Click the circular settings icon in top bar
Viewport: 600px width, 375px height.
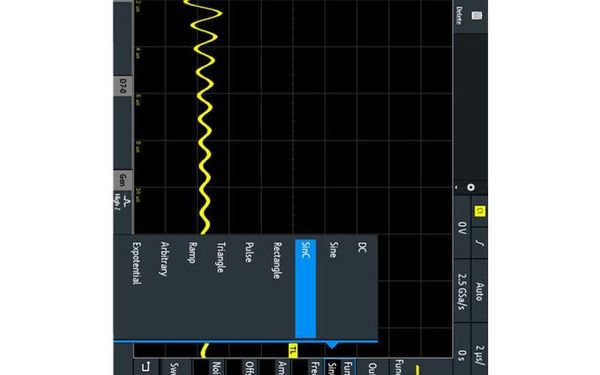tap(471, 187)
